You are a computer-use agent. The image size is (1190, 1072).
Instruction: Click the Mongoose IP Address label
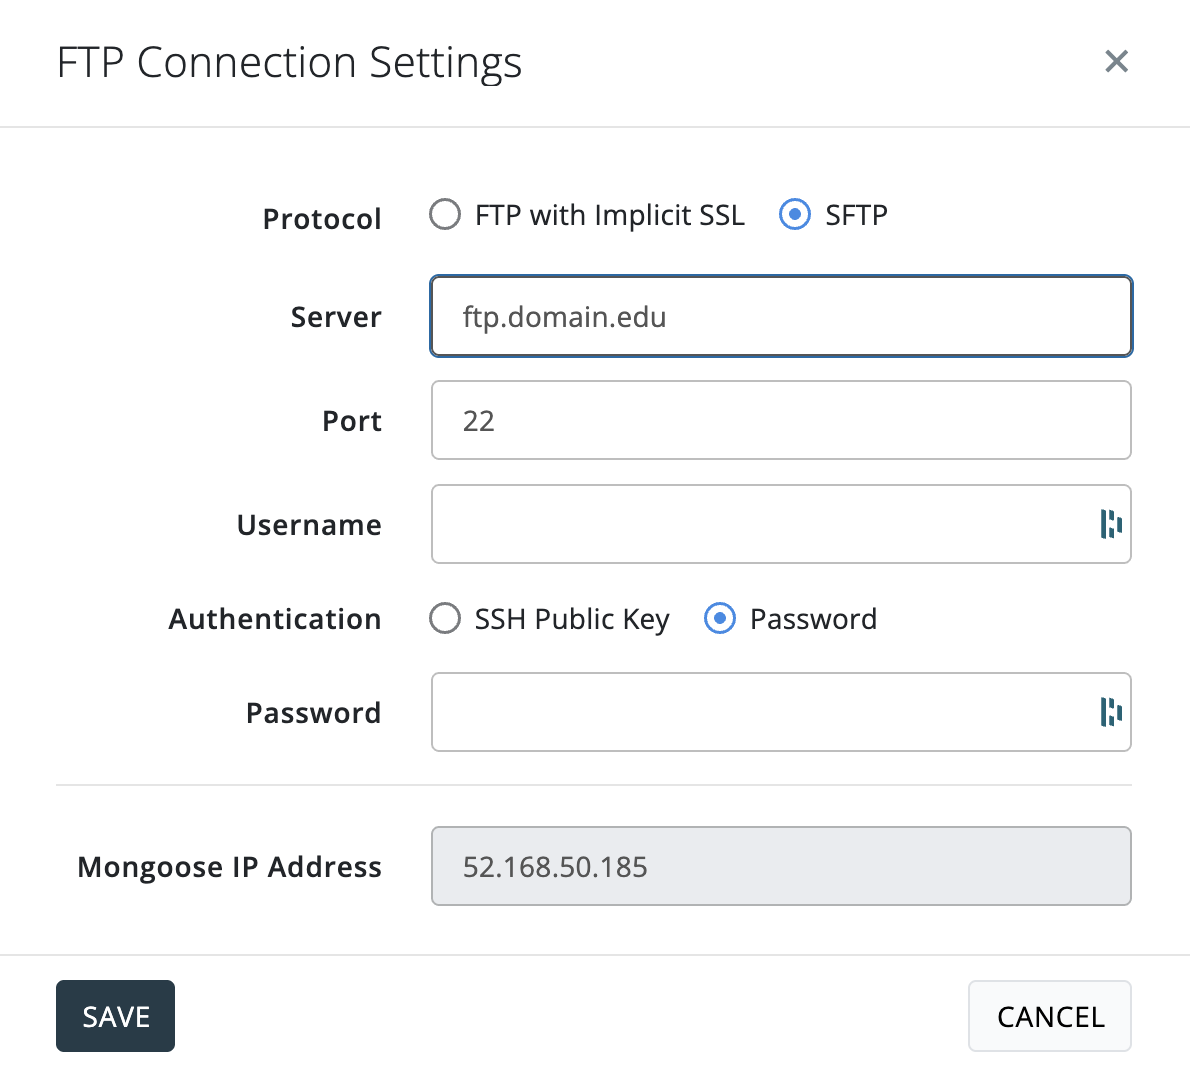coord(230,868)
